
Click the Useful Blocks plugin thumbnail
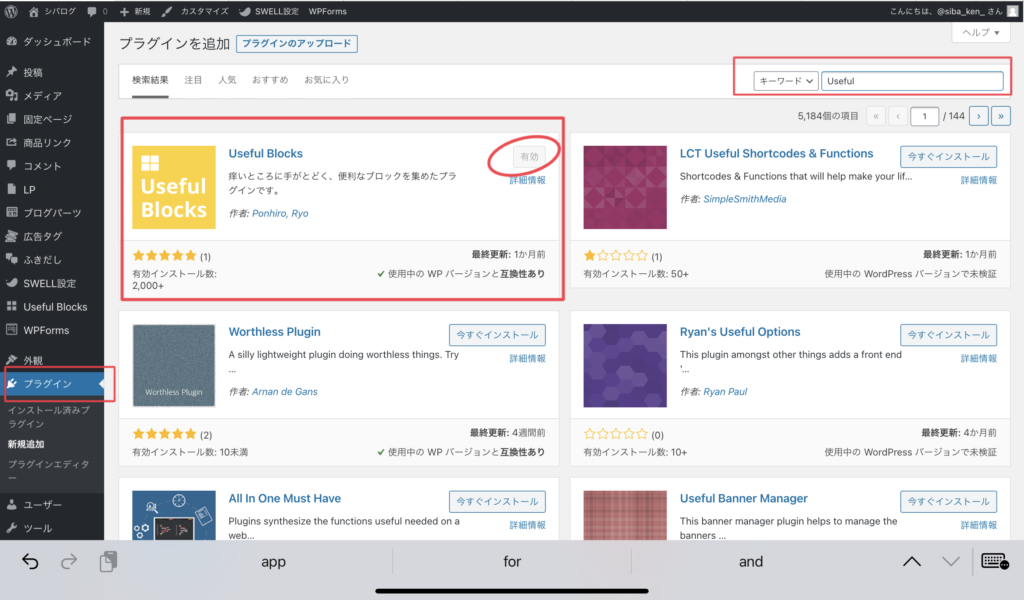pos(173,187)
